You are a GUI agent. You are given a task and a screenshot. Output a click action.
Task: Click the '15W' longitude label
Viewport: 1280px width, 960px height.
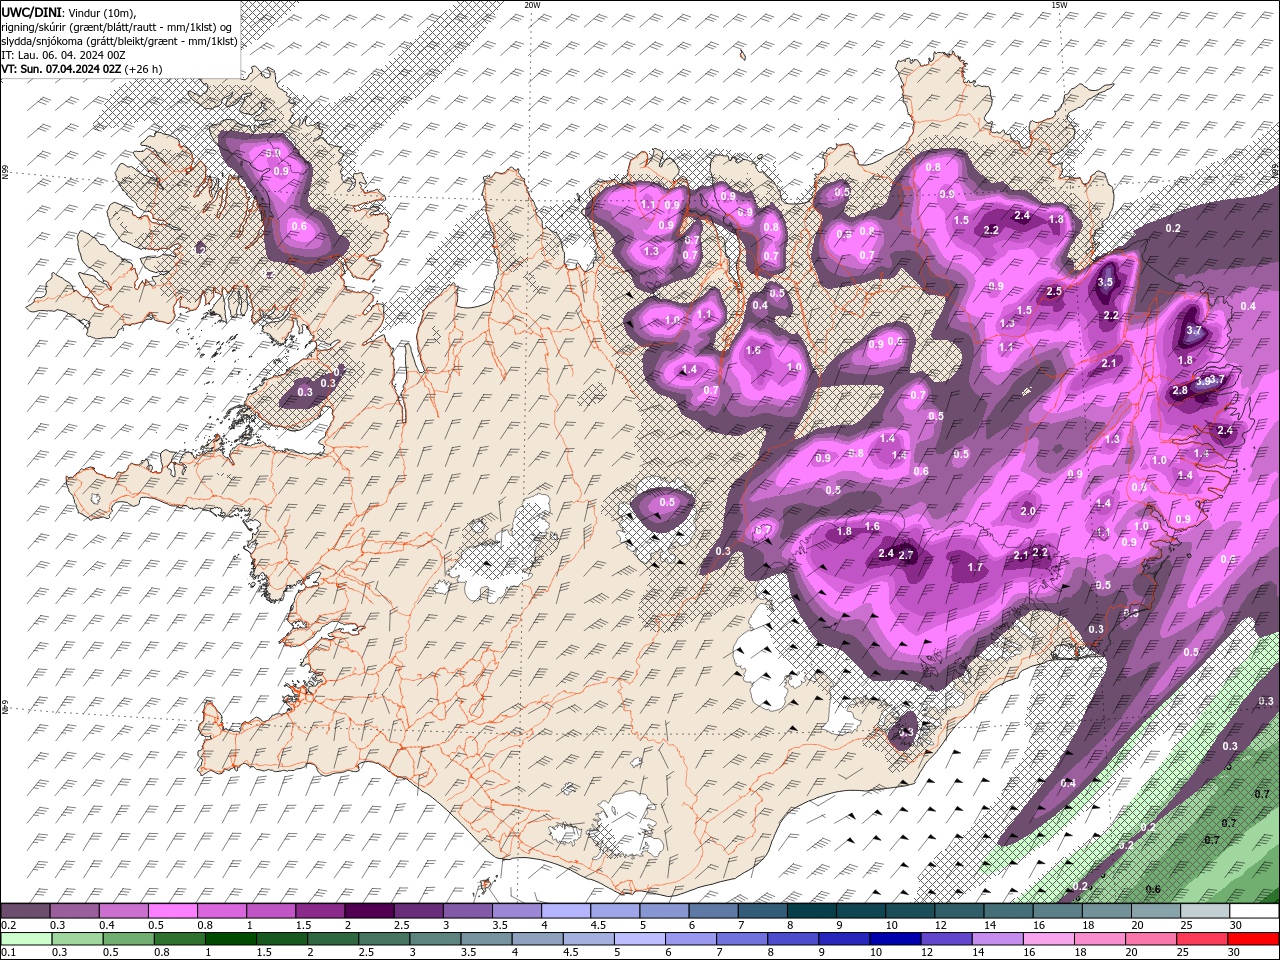pos(1059,5)
